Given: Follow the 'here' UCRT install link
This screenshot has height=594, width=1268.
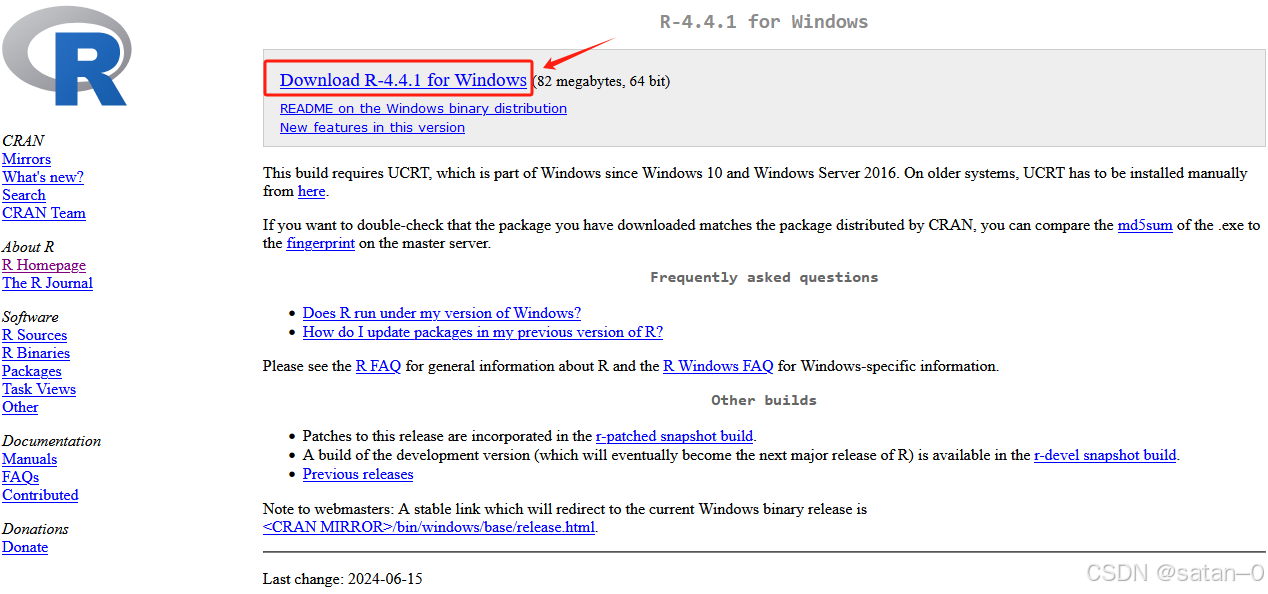Looking at the screenshot, I should point(311,191).
